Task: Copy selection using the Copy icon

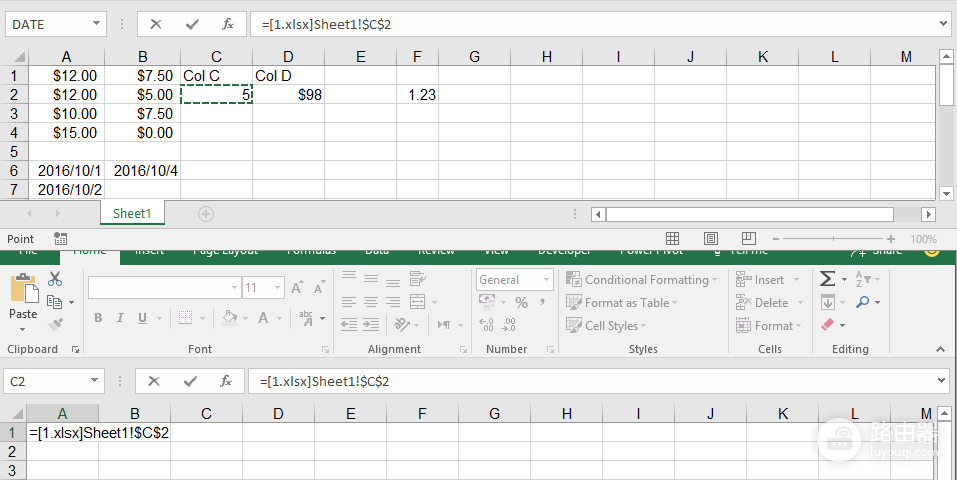Action: [54, 302]
